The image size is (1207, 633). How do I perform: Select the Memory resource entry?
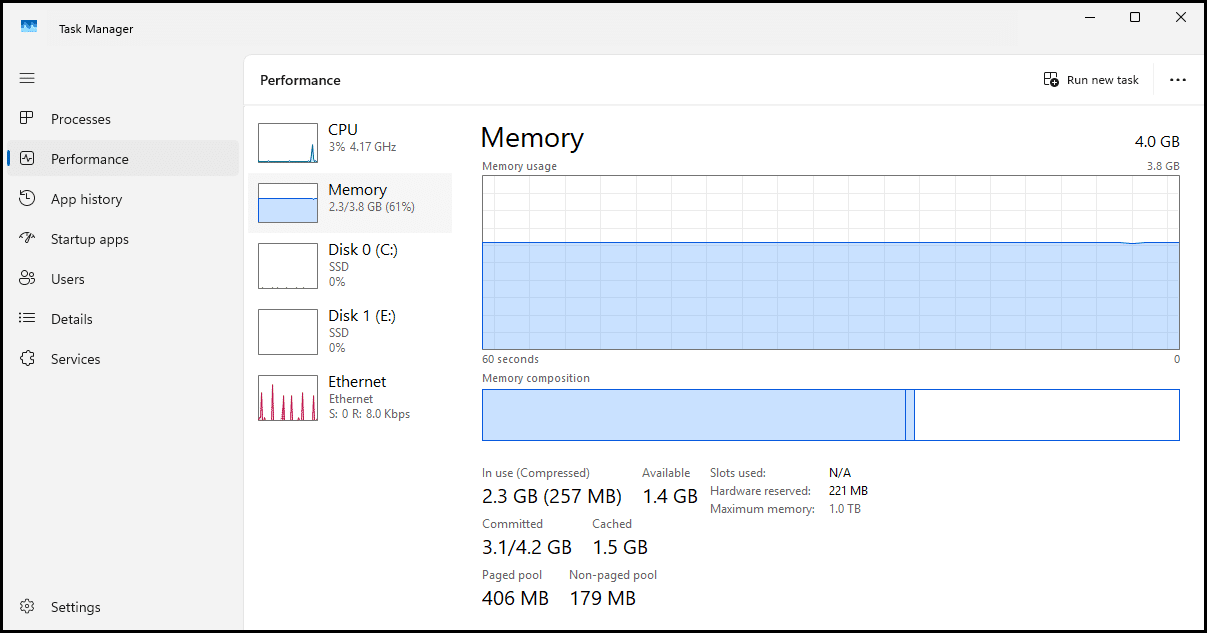point(350,203)
